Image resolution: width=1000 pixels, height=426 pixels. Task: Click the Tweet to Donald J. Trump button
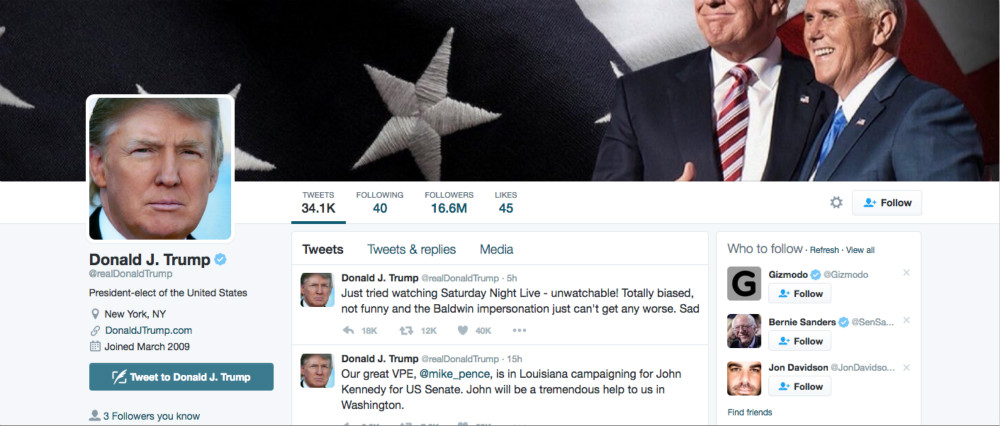[181, 377]
